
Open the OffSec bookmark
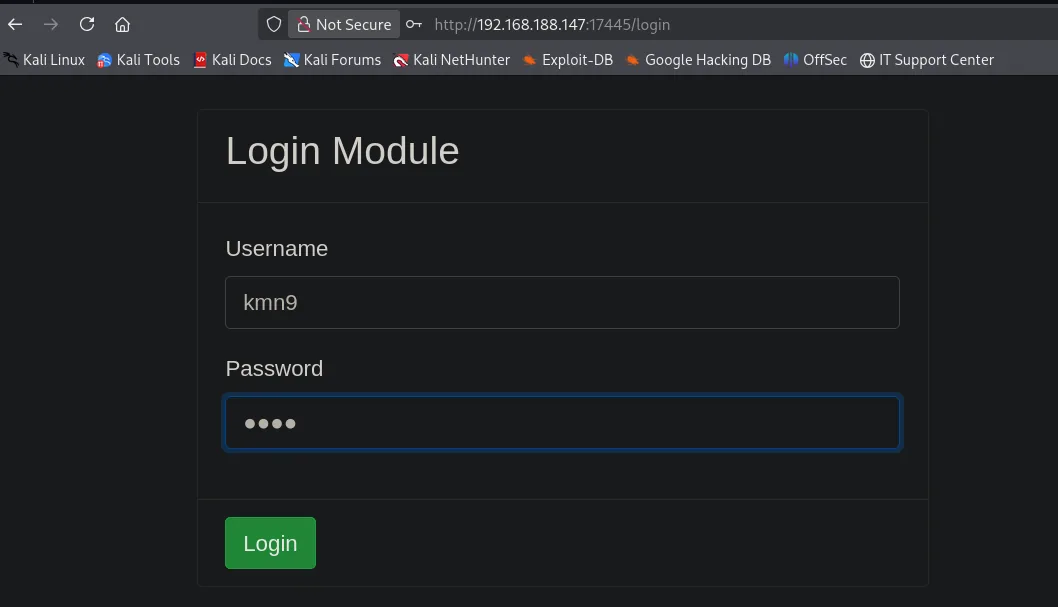click(x=815, y=60)
